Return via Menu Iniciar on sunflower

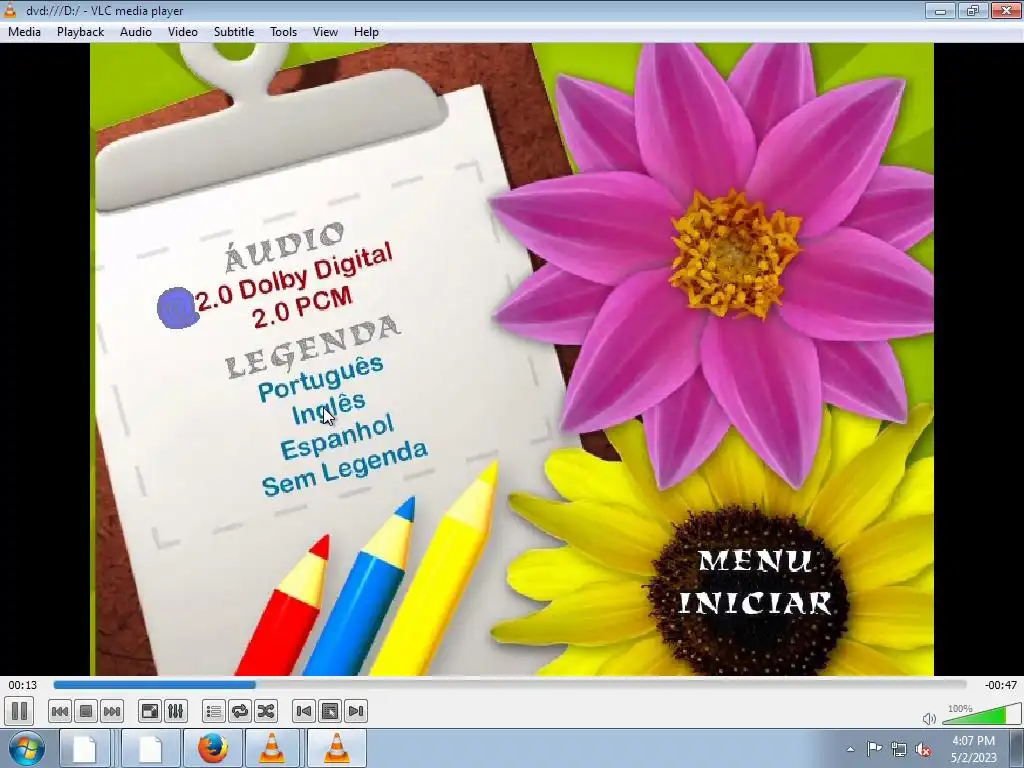755,583
